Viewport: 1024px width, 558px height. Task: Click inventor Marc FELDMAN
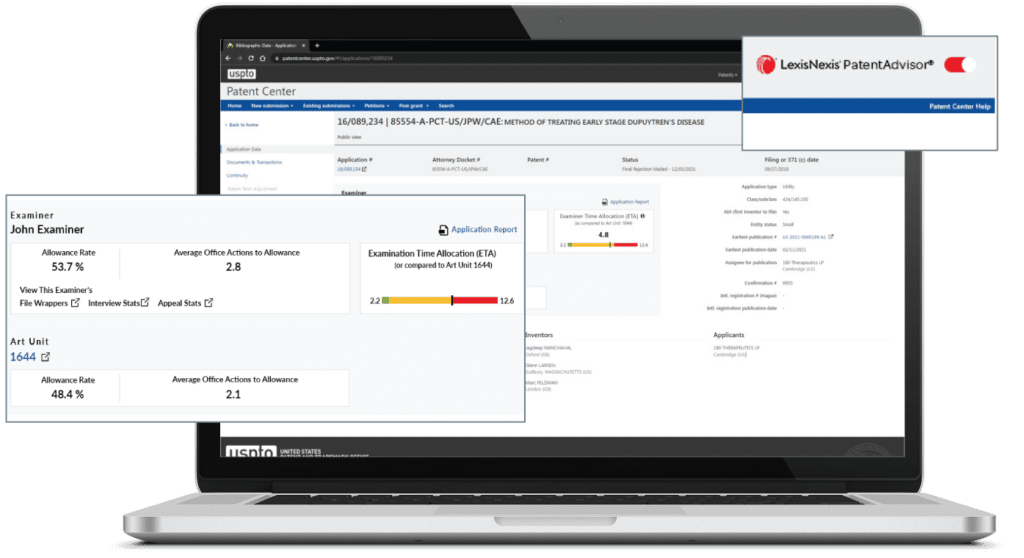(x=541, y=383)
